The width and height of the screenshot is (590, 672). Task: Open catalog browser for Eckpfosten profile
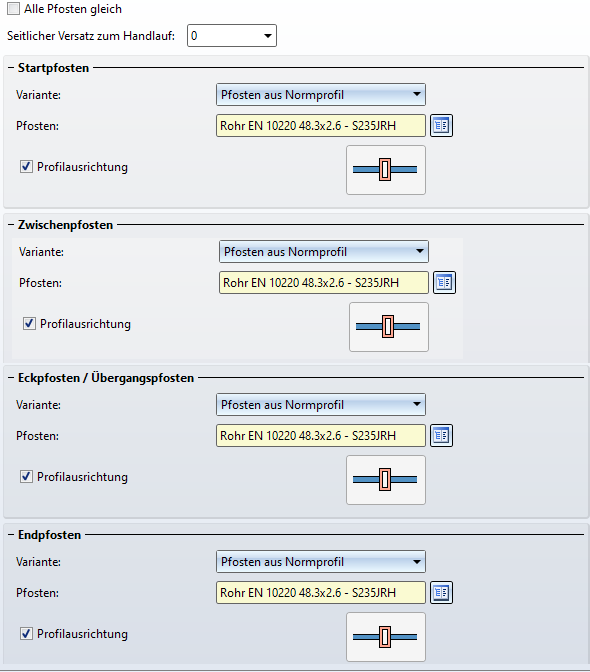[441, 435]
